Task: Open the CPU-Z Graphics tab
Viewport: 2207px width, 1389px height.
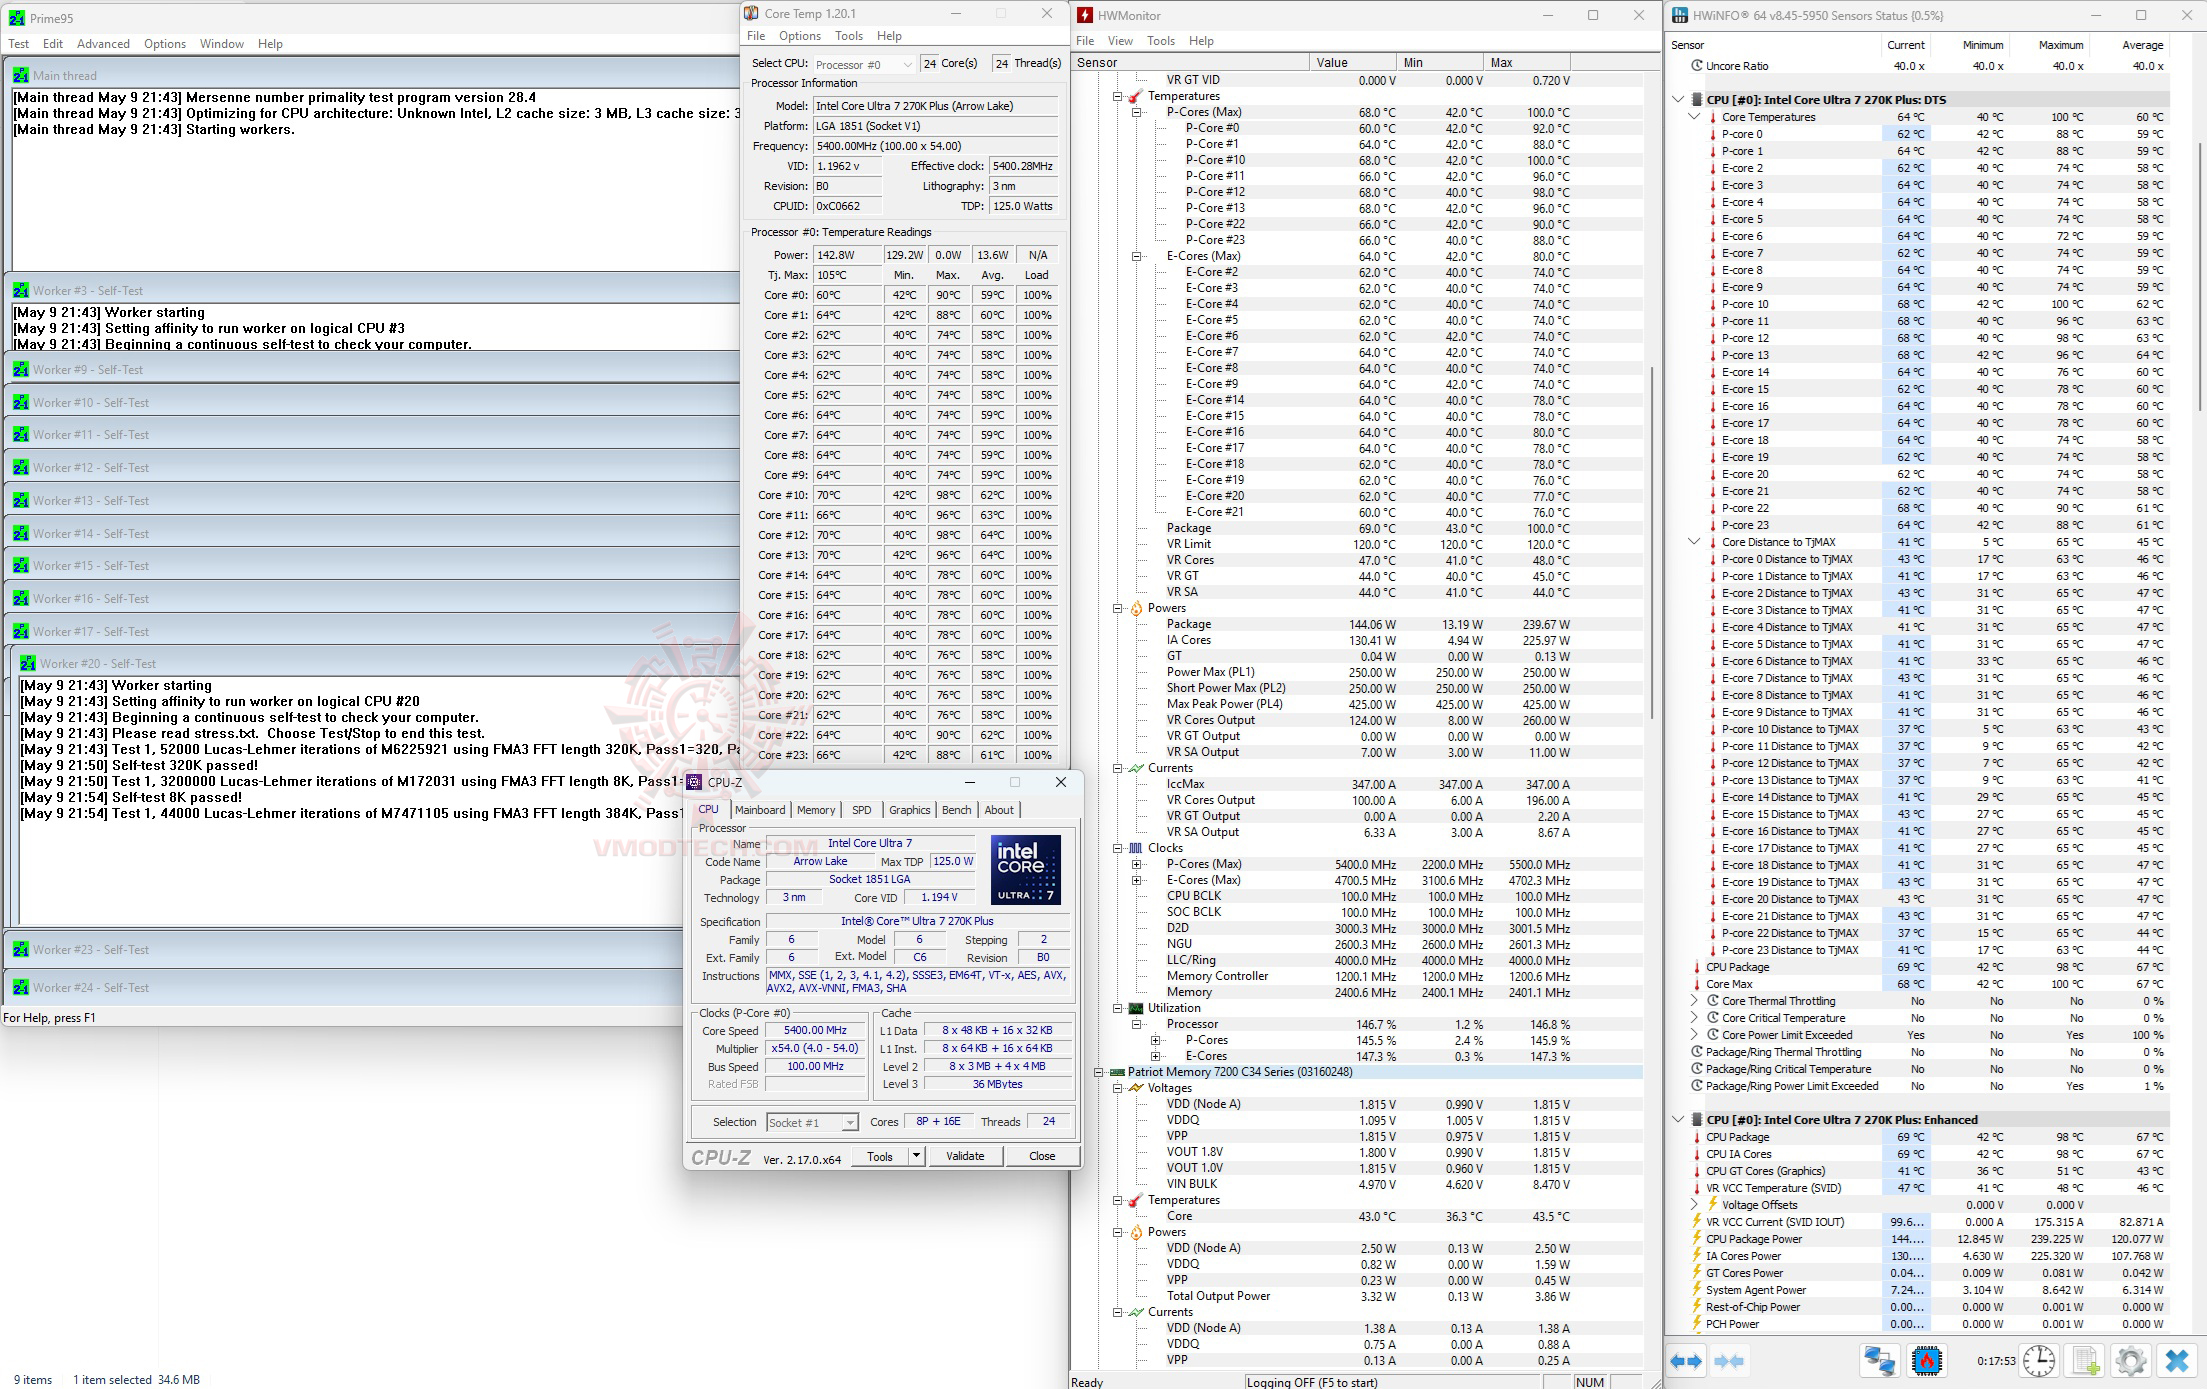Action: (910, 810)
